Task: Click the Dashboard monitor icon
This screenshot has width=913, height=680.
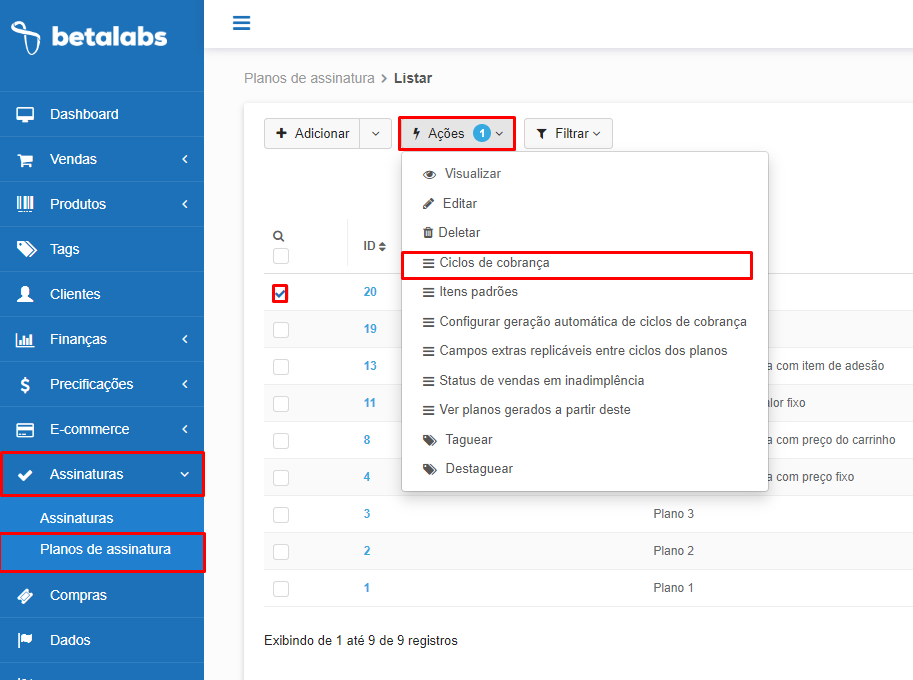Action: point(25,114)
